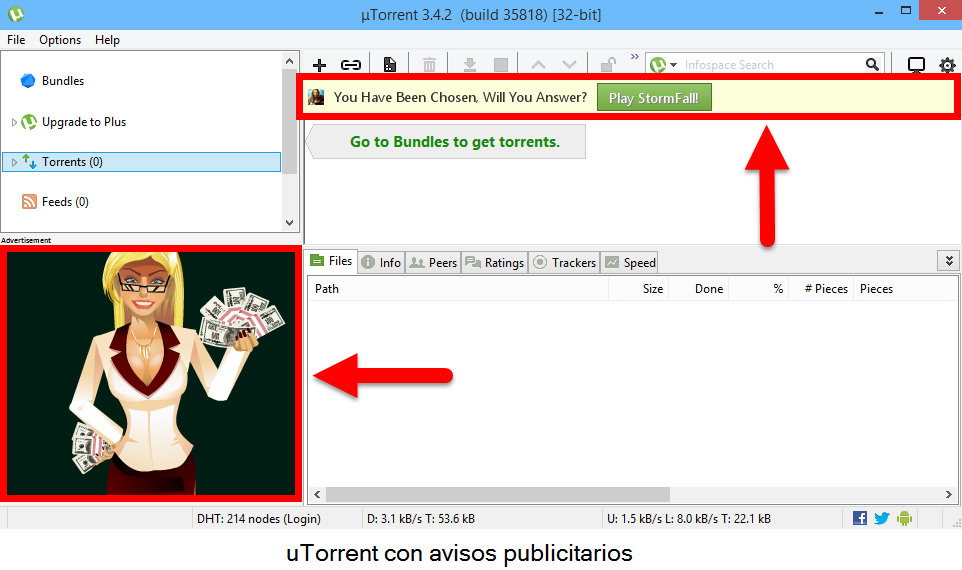Screen dimensions: 962x570
Task: Select Bundles in the sidebar
Action: point(63,81)
